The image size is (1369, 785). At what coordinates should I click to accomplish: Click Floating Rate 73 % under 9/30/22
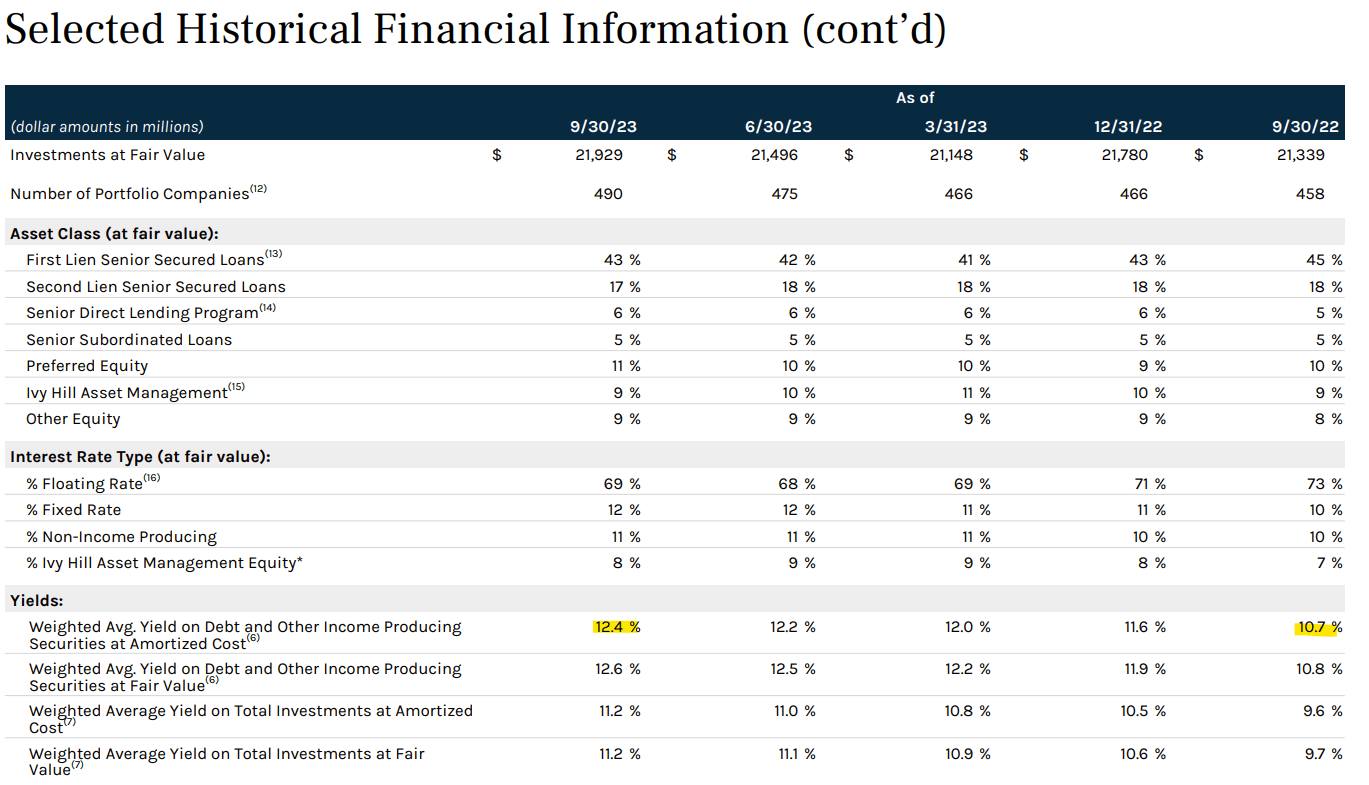coord(1324,484)
